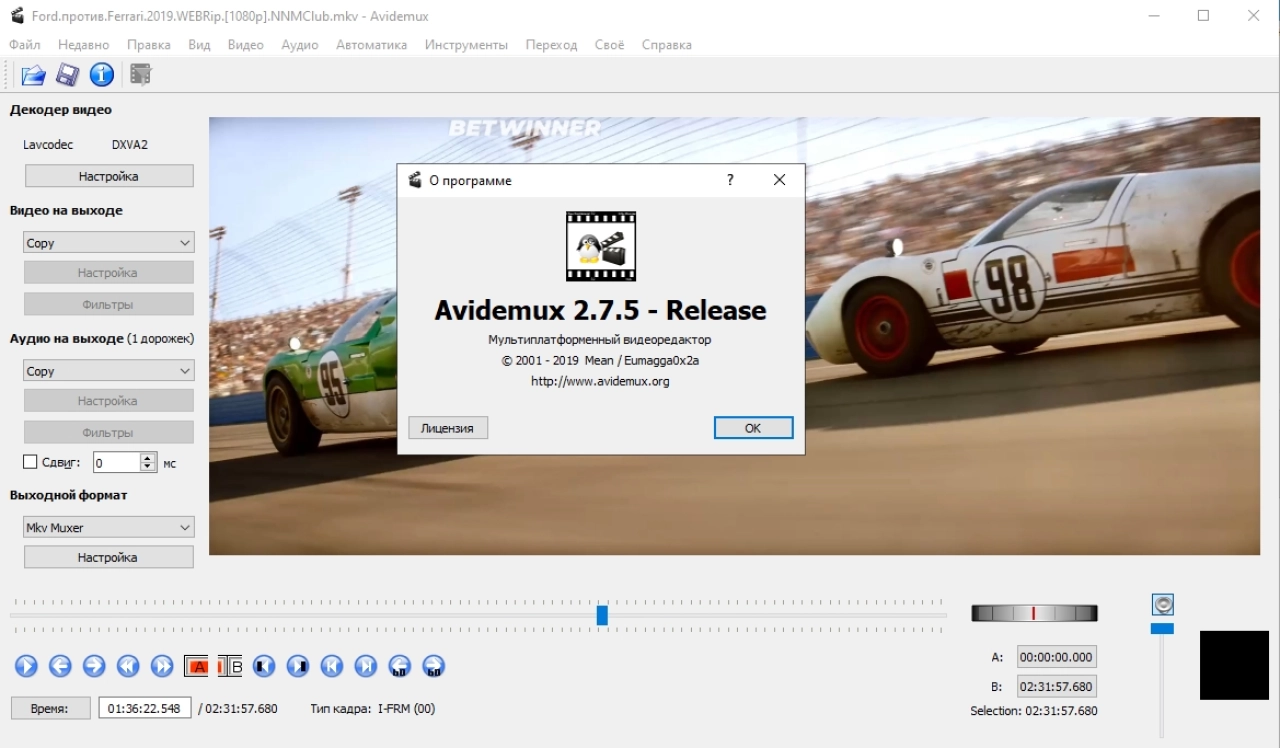The image size is (1280, 748).
Task: Start playback with the Play button
Action: point(27,666)
